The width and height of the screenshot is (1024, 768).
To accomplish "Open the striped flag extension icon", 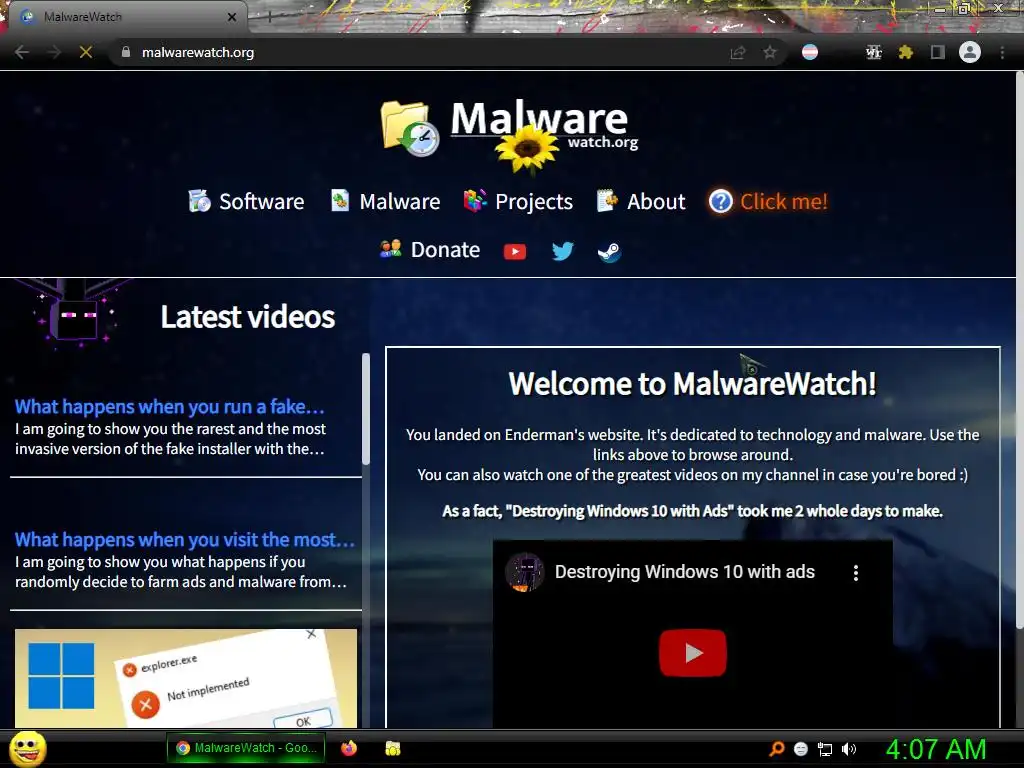I will tap(810, 52).
